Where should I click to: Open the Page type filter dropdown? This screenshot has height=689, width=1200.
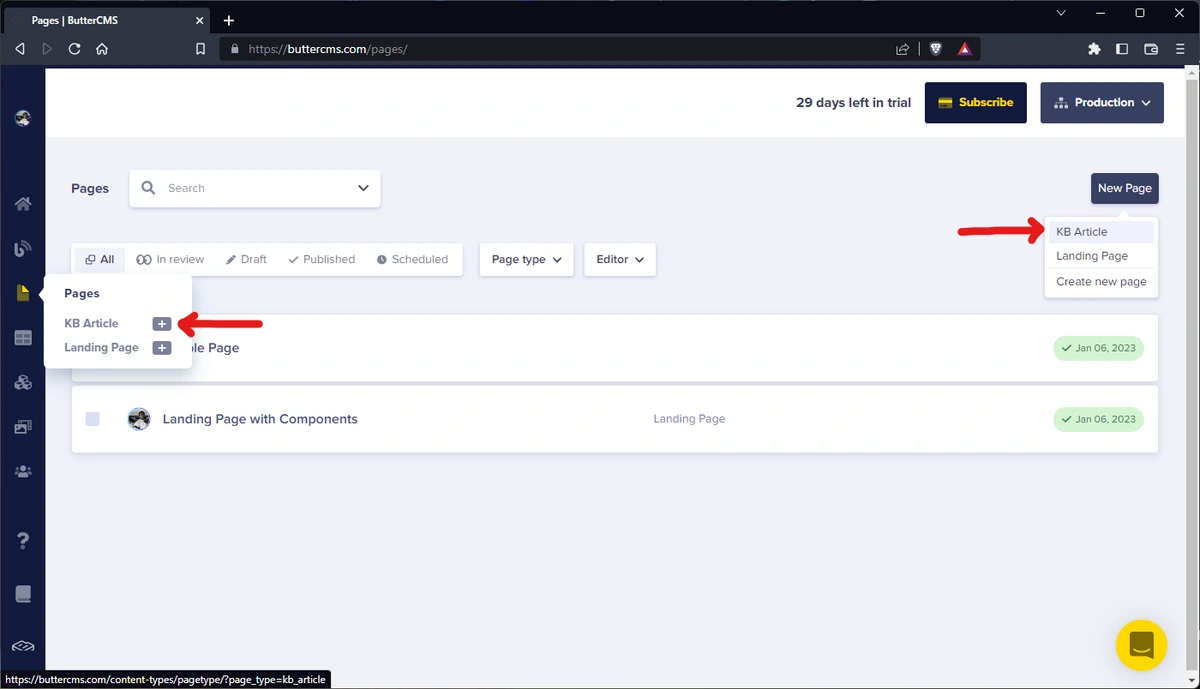[527, 259]
